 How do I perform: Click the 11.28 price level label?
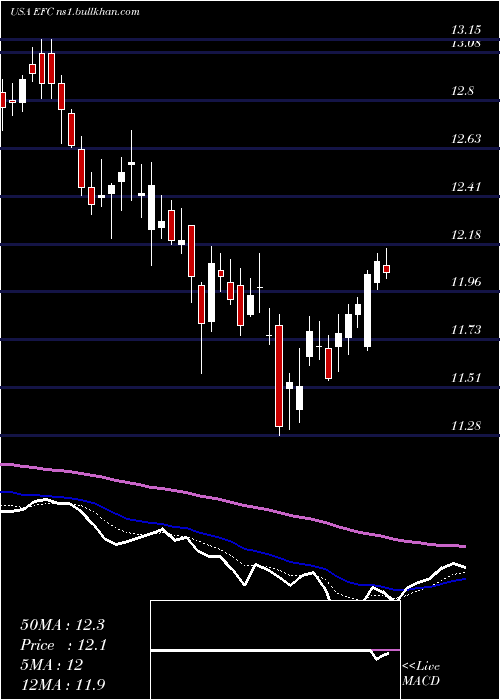[466, 425]
